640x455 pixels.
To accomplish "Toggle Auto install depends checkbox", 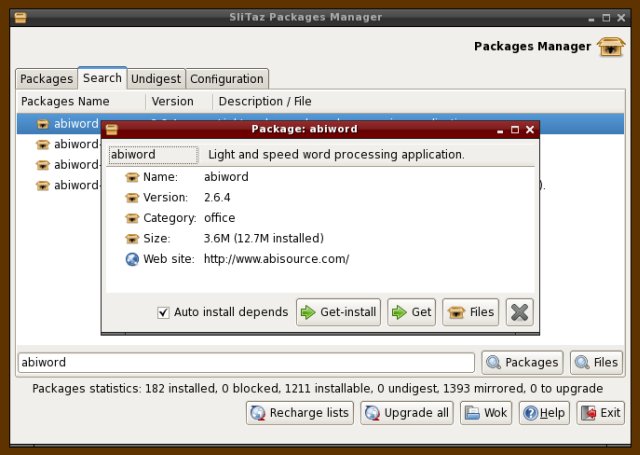I will [163, 313].
